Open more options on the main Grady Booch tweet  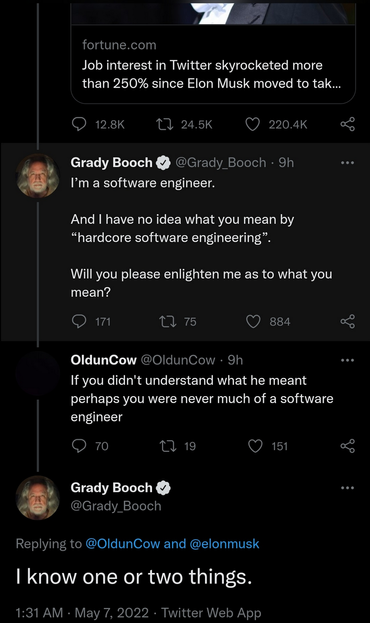pos(347,488)
